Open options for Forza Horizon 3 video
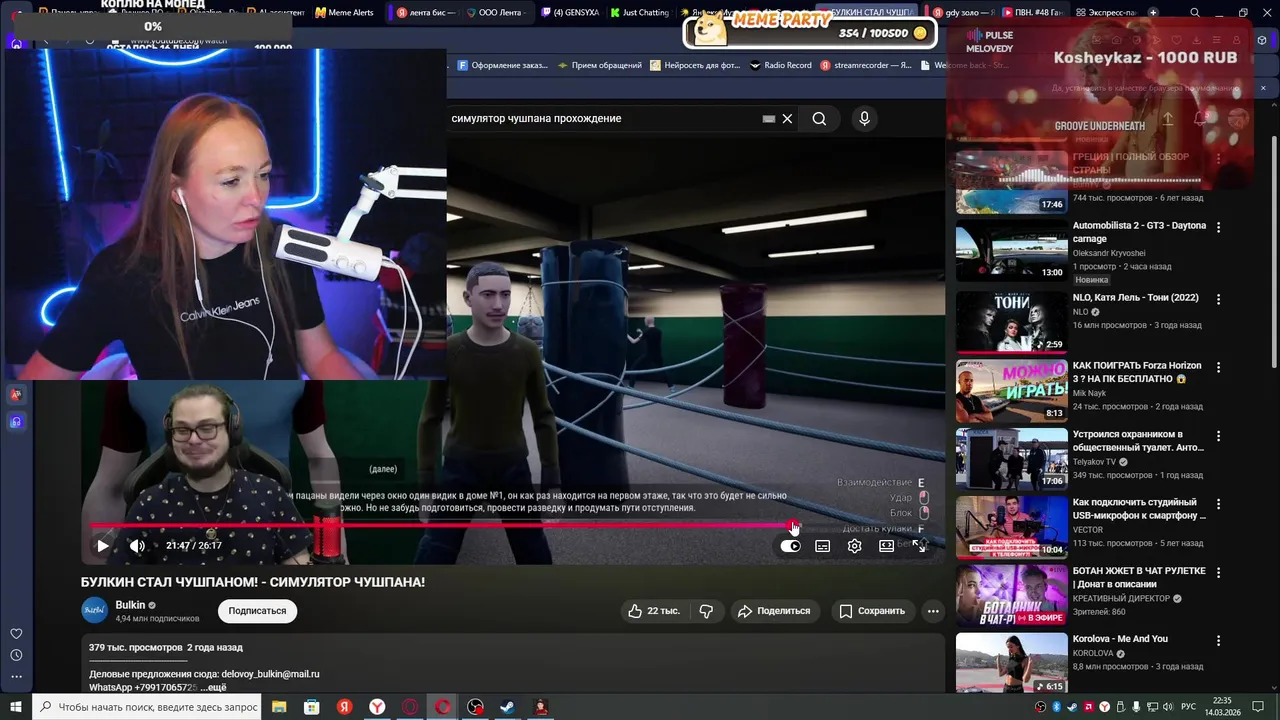 click(x=1218, y=367)
